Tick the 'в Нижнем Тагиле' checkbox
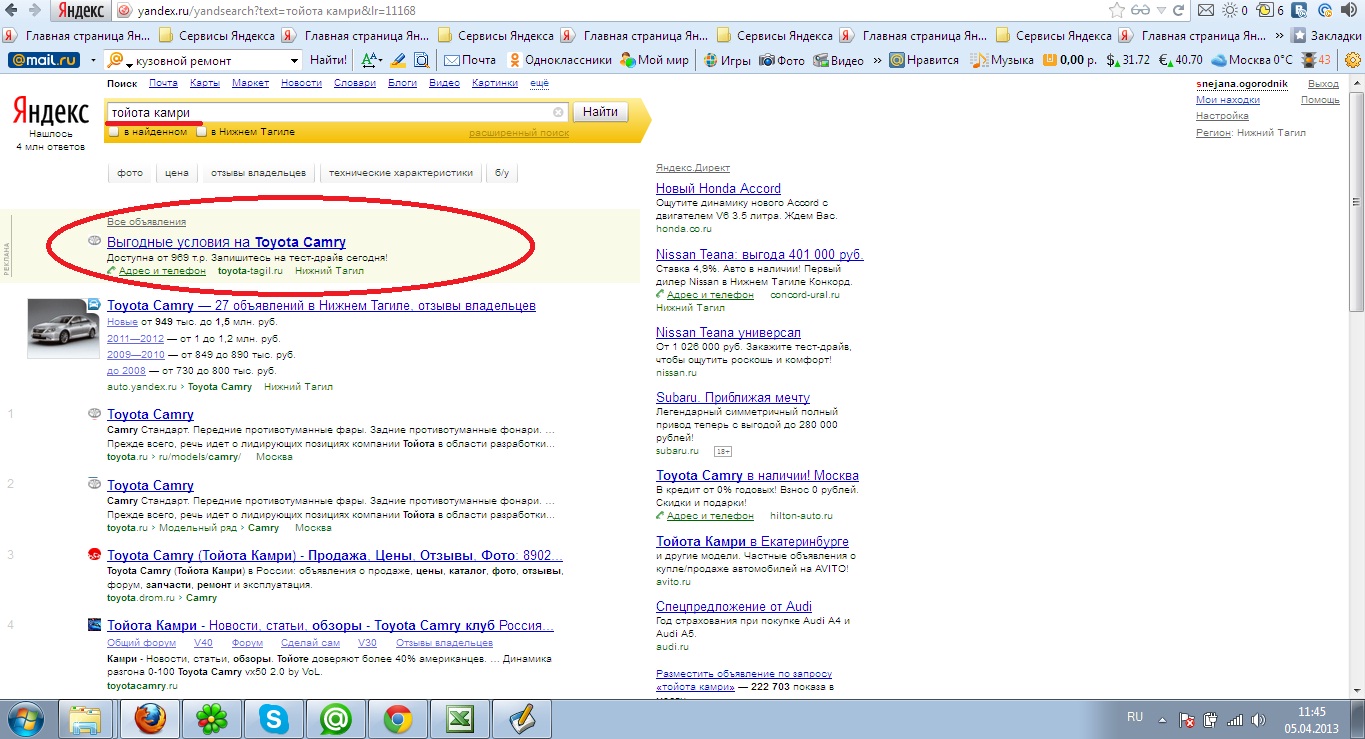 202,131
